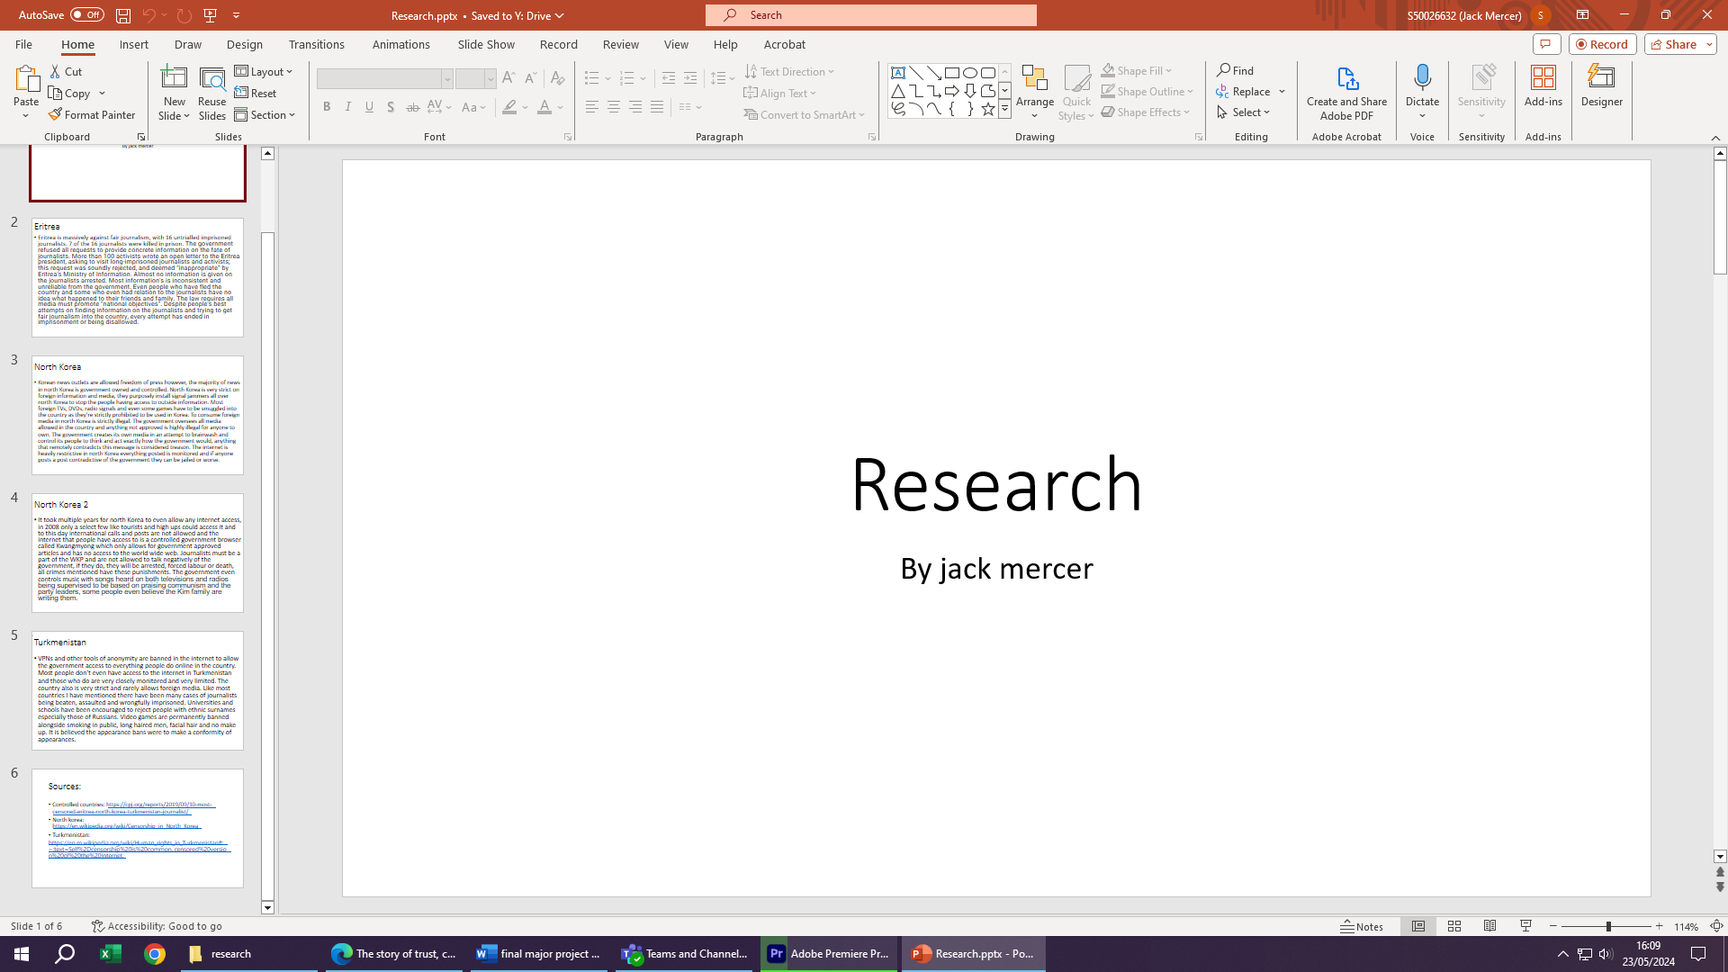Open the Add-ins icon

coord(1543,78)
